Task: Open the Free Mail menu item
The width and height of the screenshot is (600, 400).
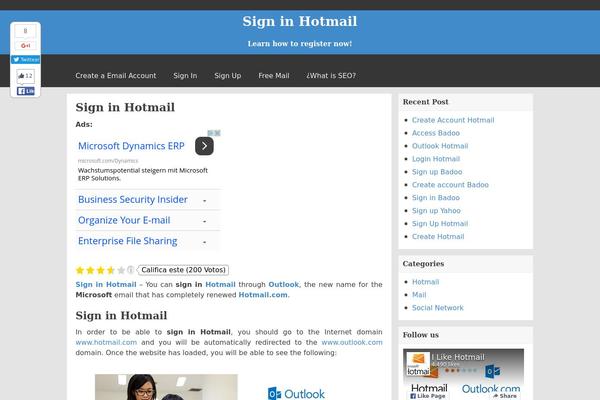Action: coord(274,76)
